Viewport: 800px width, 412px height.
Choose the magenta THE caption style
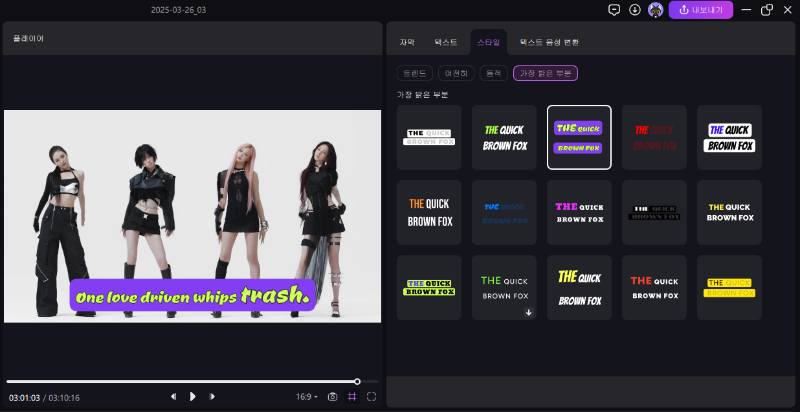point(579,212)
